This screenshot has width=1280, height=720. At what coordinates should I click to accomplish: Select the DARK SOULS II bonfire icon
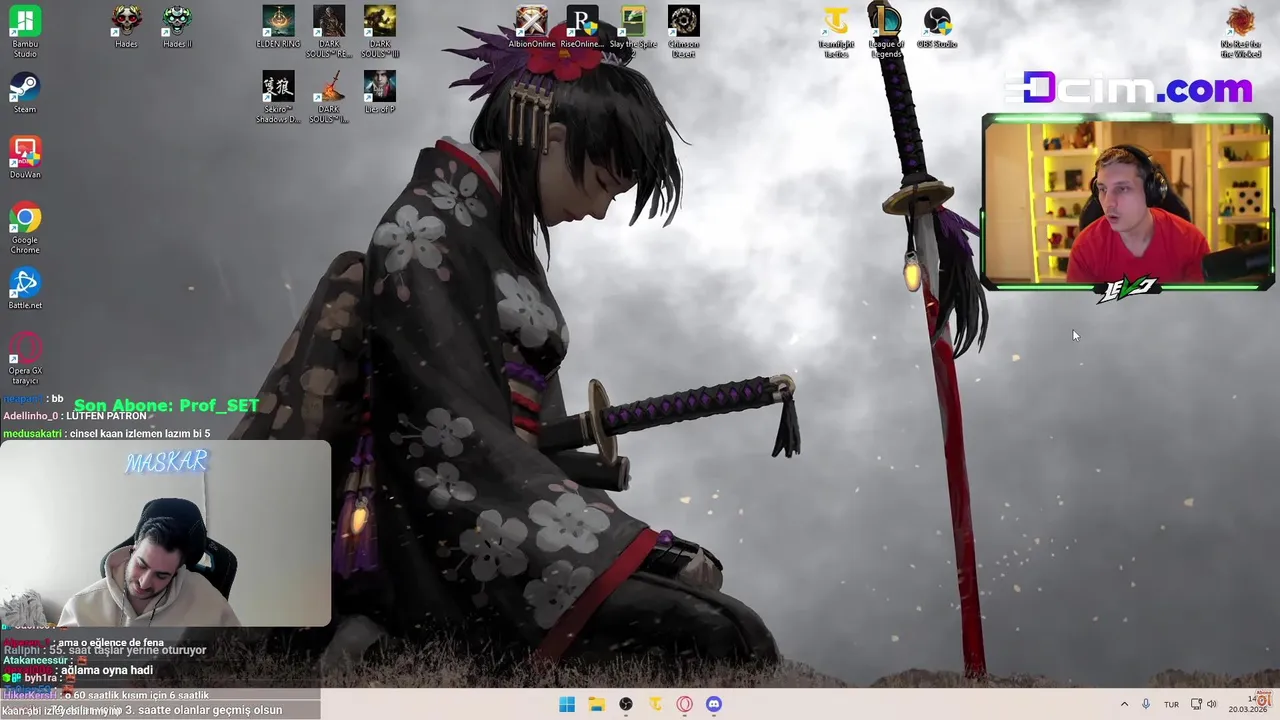tap(329, 97)
